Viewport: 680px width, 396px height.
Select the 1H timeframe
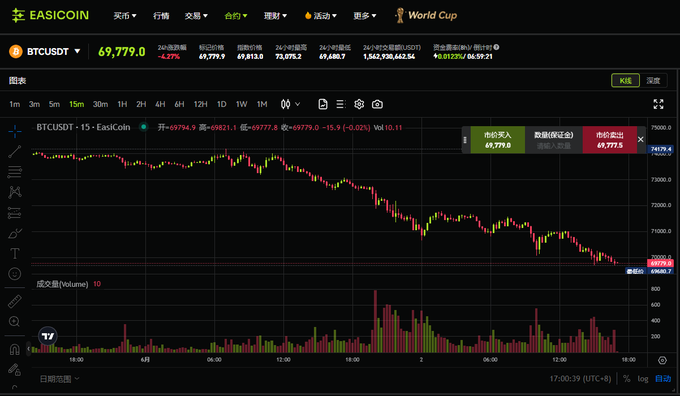point(122,104)
